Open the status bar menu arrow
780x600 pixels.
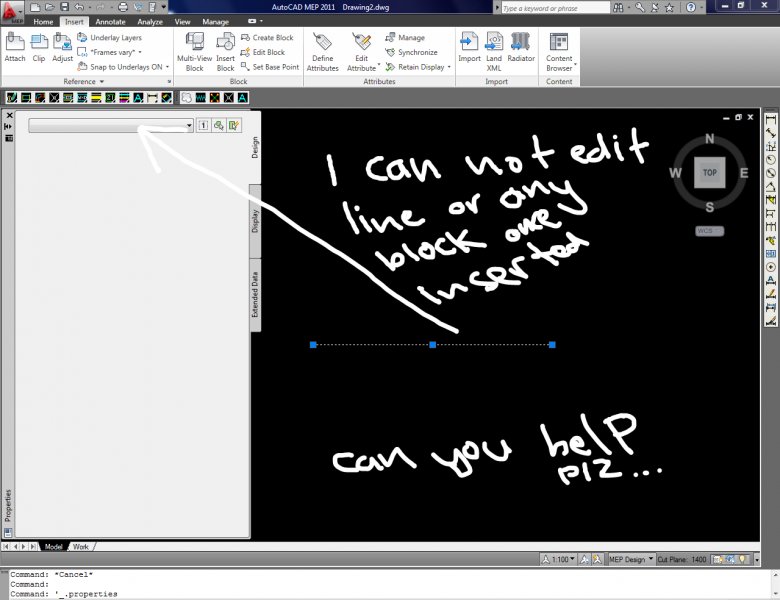pos(757,560)
